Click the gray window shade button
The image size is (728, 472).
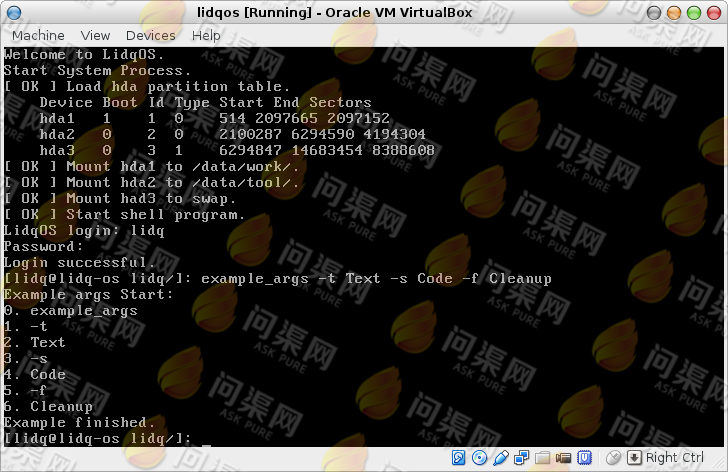(x=654, y=13)
